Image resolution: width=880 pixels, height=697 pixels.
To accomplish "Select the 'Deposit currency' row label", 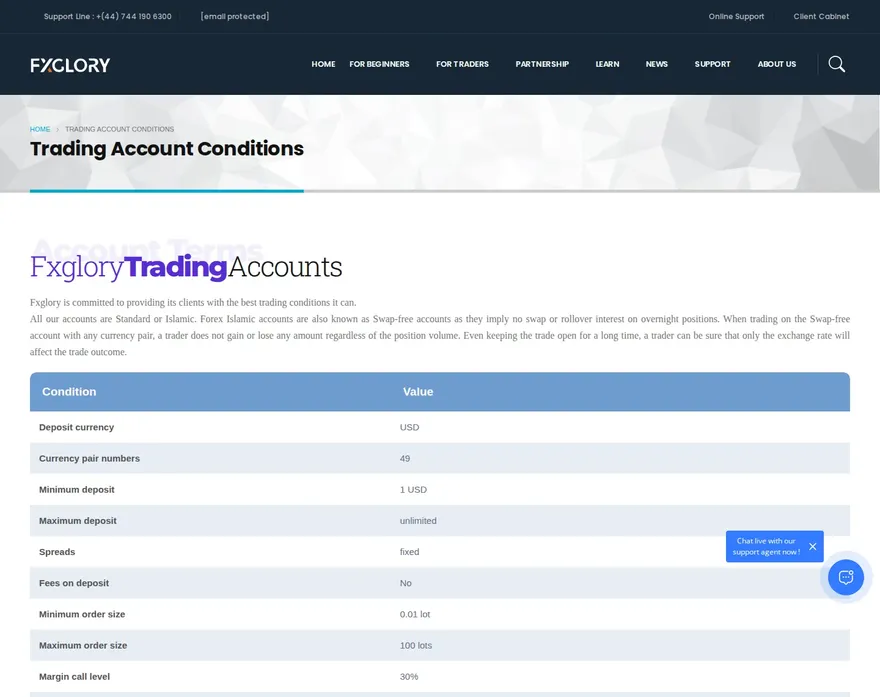I will click(76, 427).
